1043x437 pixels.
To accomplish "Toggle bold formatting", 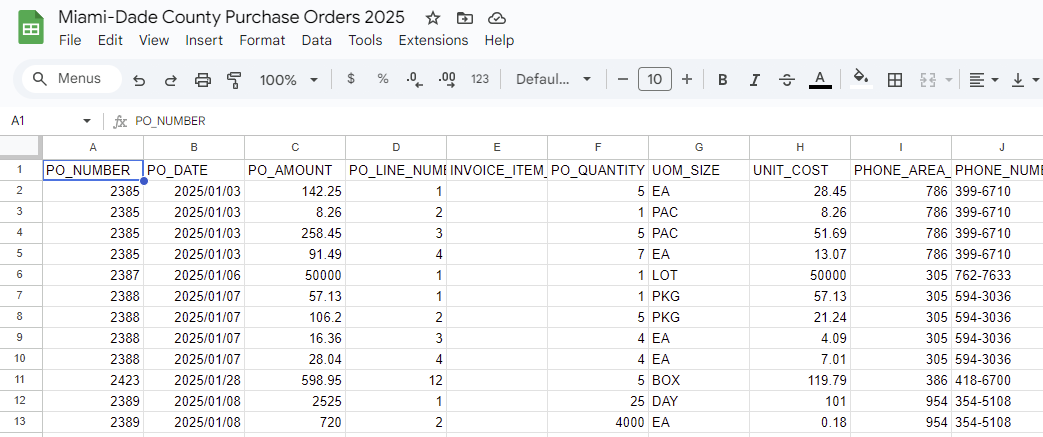I will [x=723, y=80].
